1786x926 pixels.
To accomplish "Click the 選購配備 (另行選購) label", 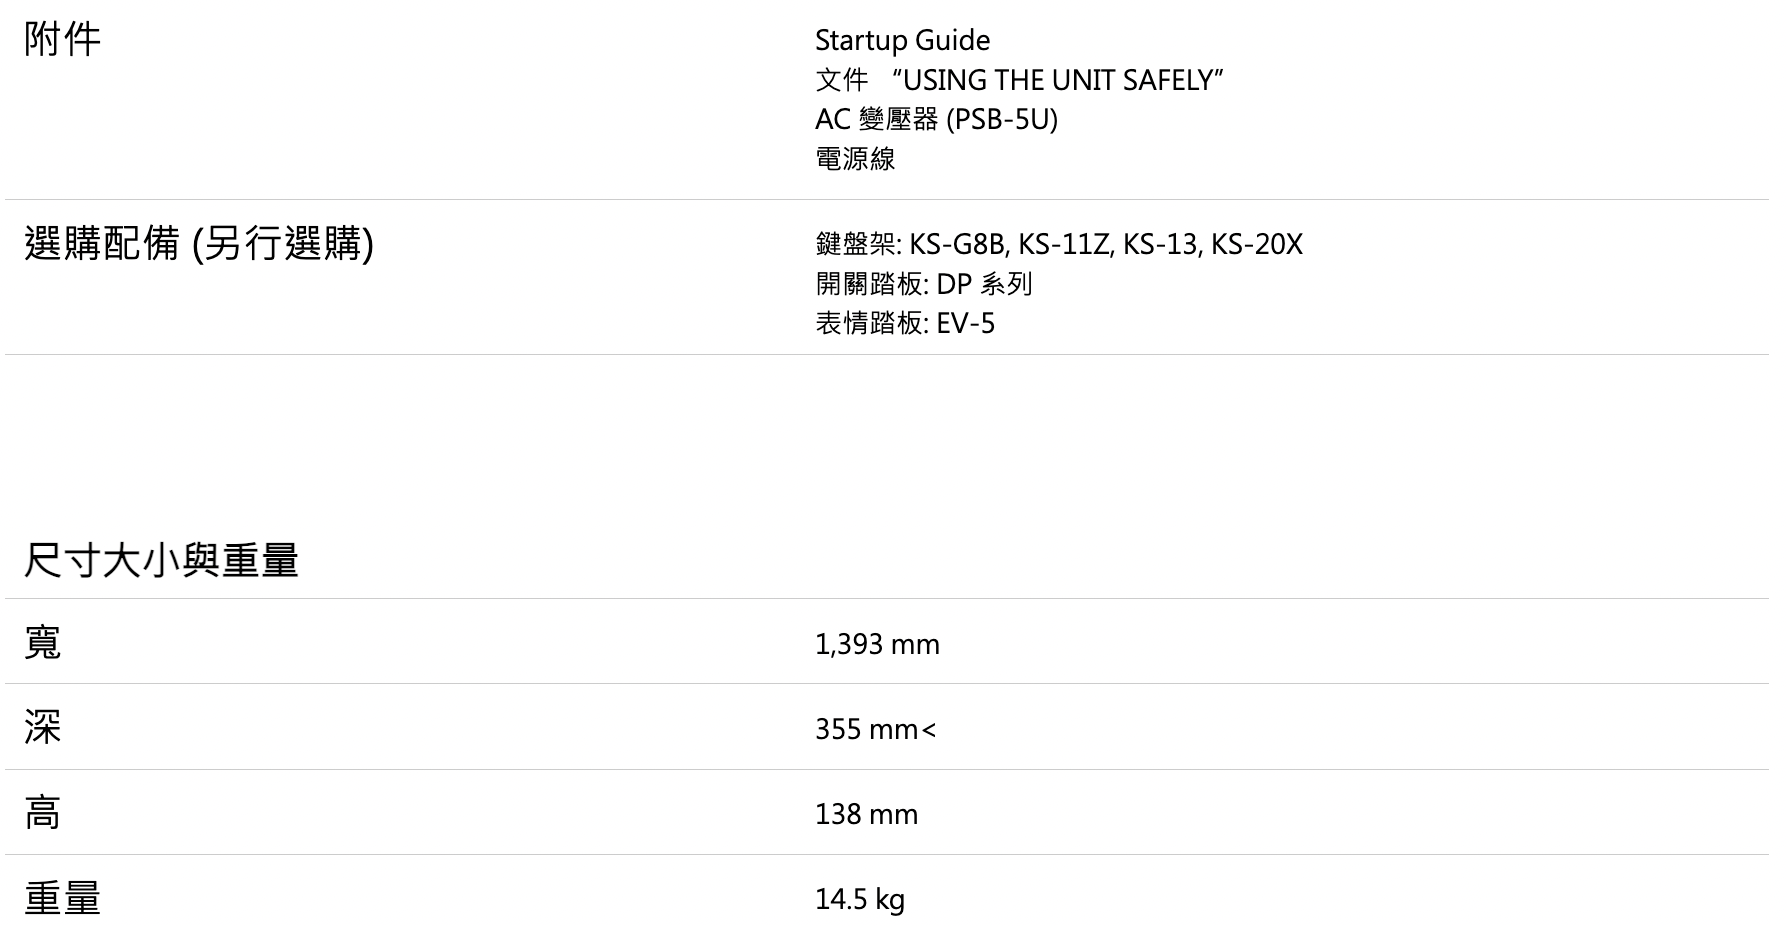I will pos(199,243).
